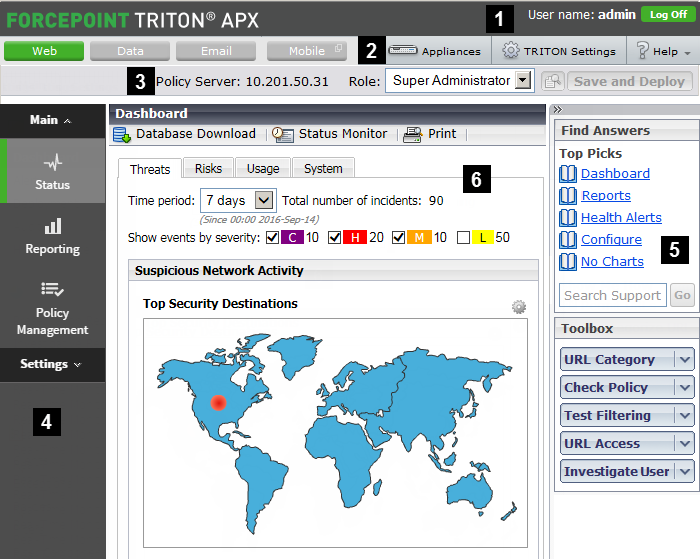
Task: Click the chart options gear icon
Action: tap(519, 307)
